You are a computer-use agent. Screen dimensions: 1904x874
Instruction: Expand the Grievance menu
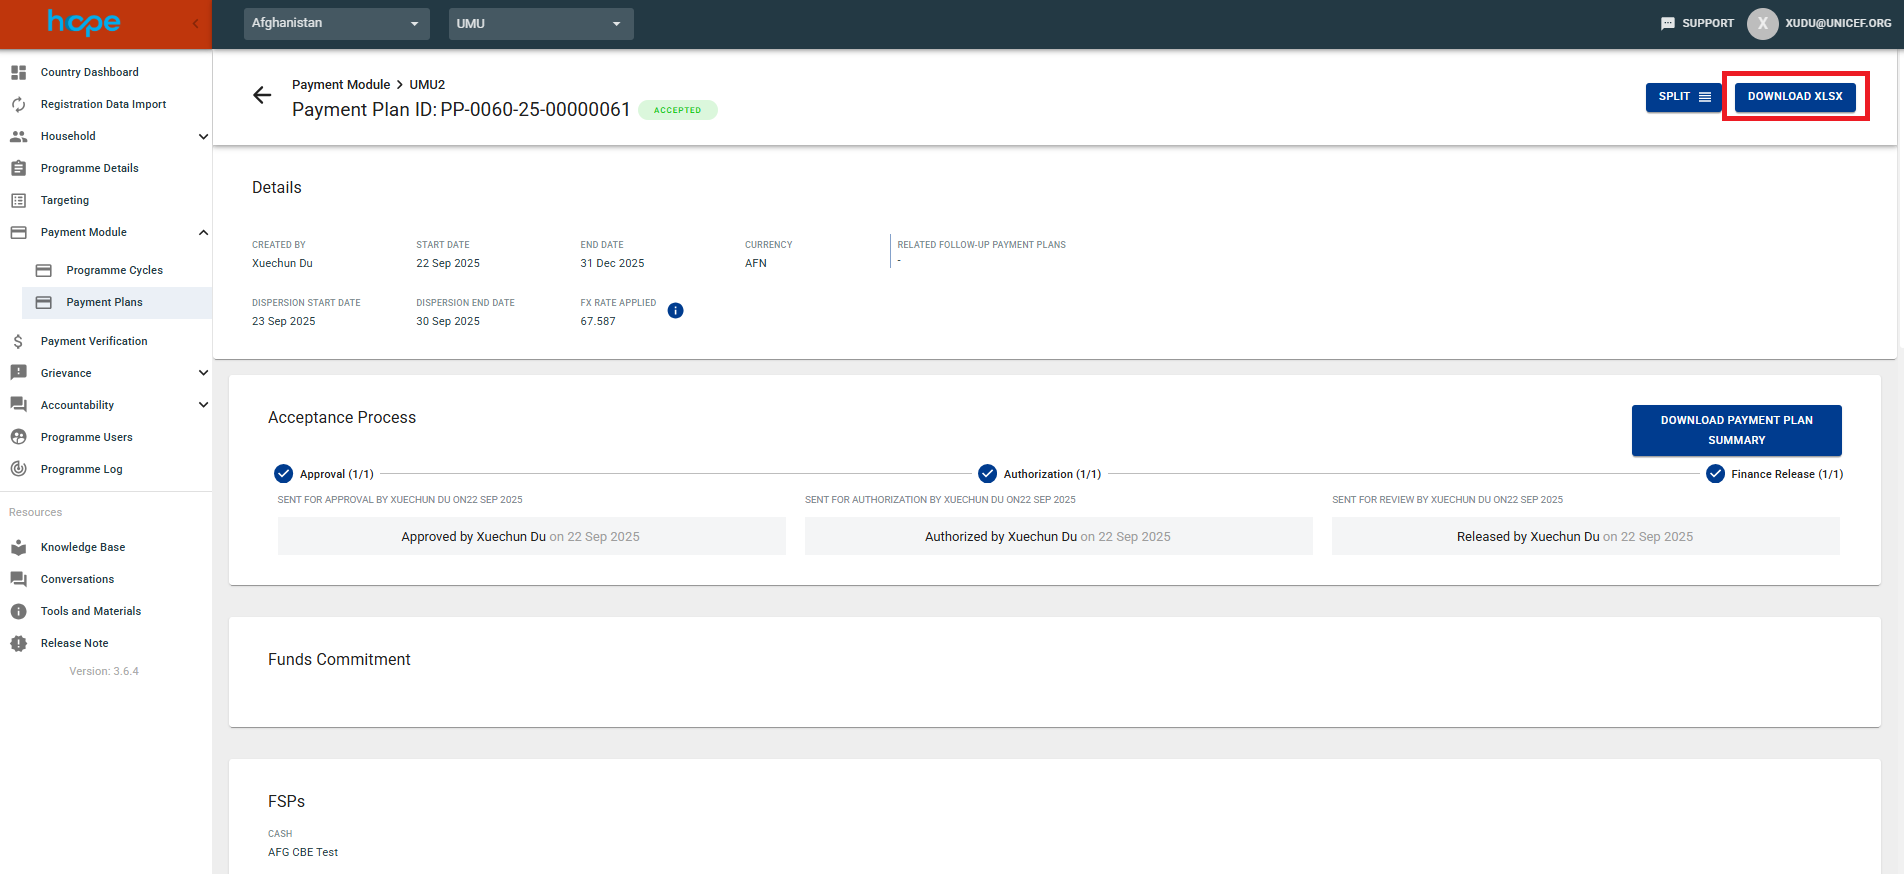203,373
